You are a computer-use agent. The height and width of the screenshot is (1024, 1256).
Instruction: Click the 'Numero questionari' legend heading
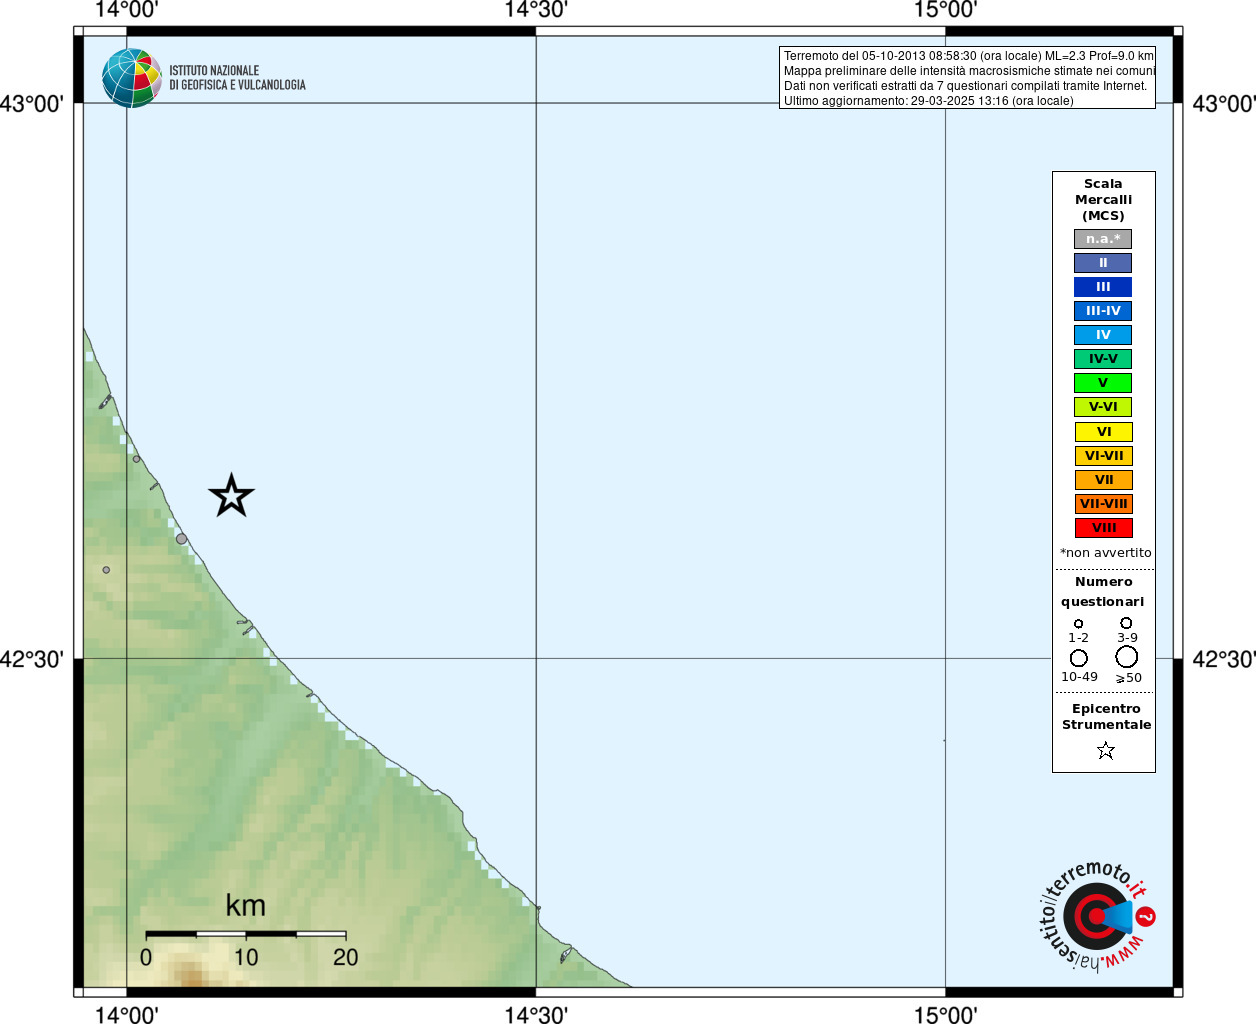click(1103, 592)
